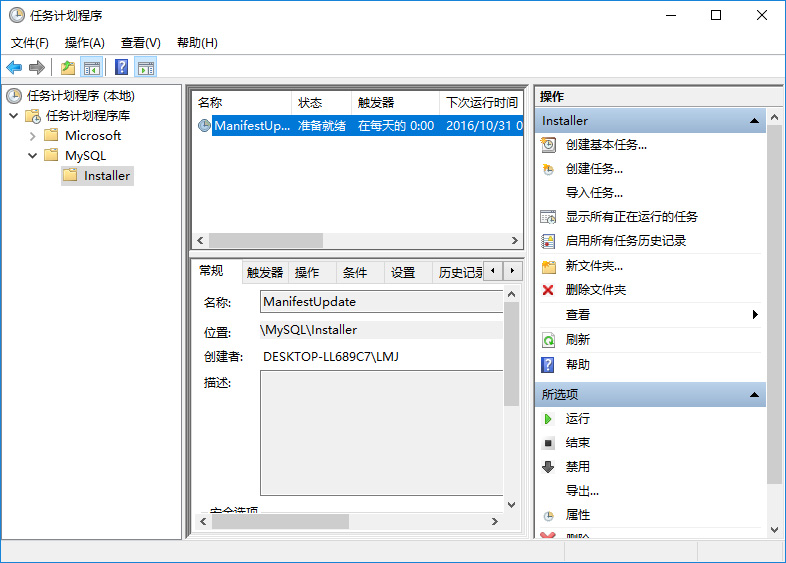Click the green 运行 play icon
This screenshot has width=786, height=563.
pos(548,418)
